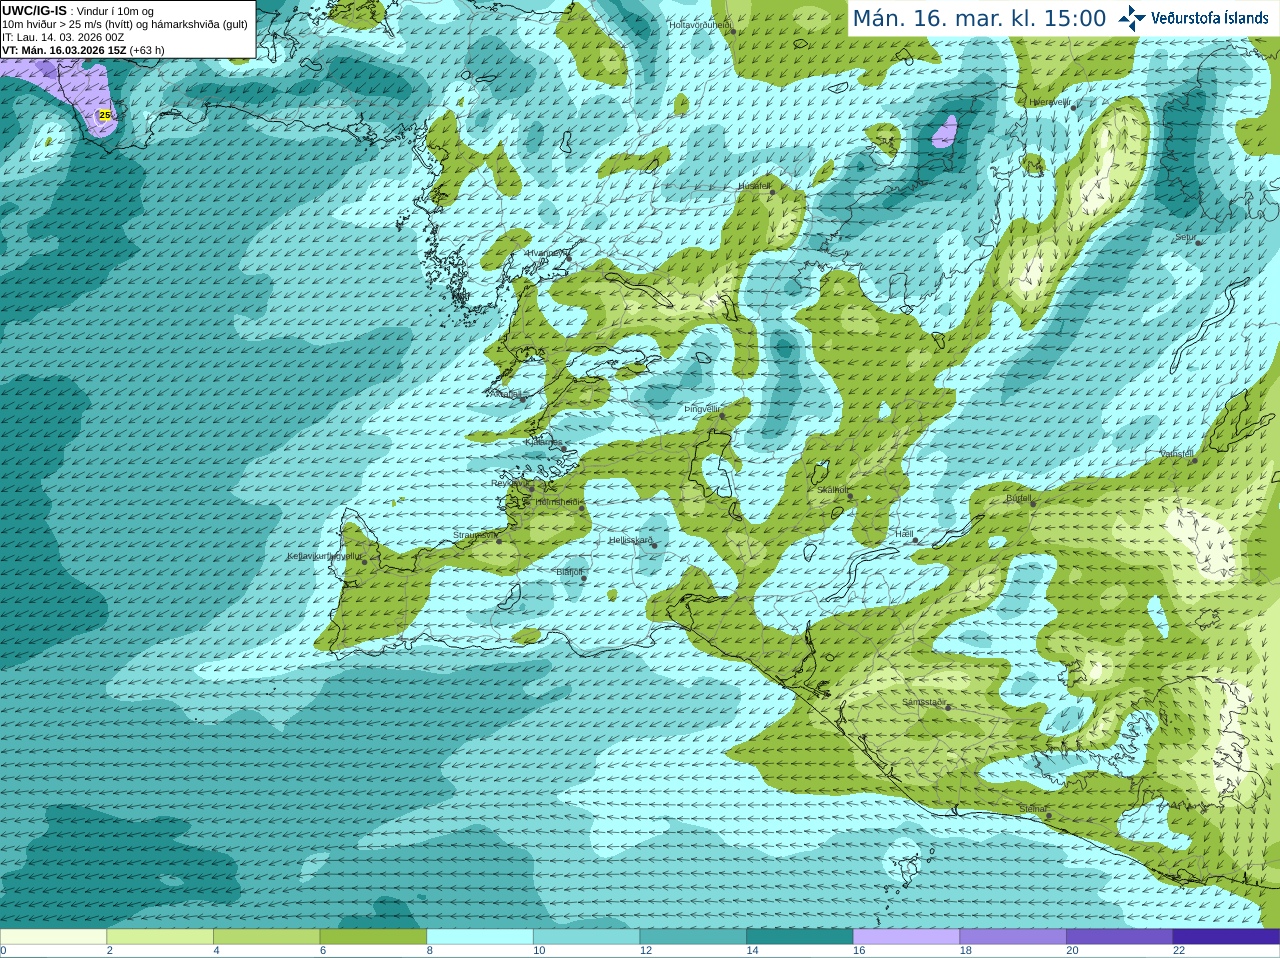Select the VT: Mán. 16.03.2026 15Z validity line

click(83, 50)
